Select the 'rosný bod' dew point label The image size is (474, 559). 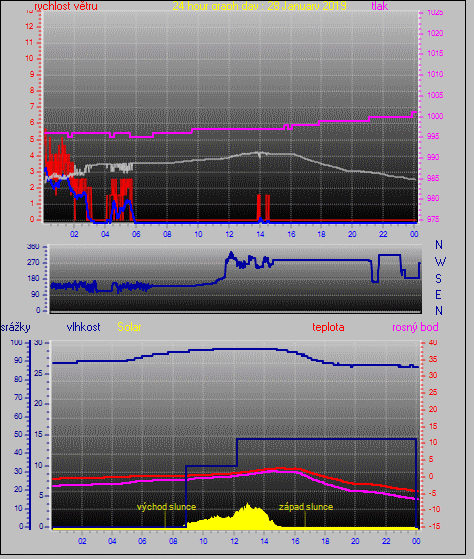click(415, 327)
